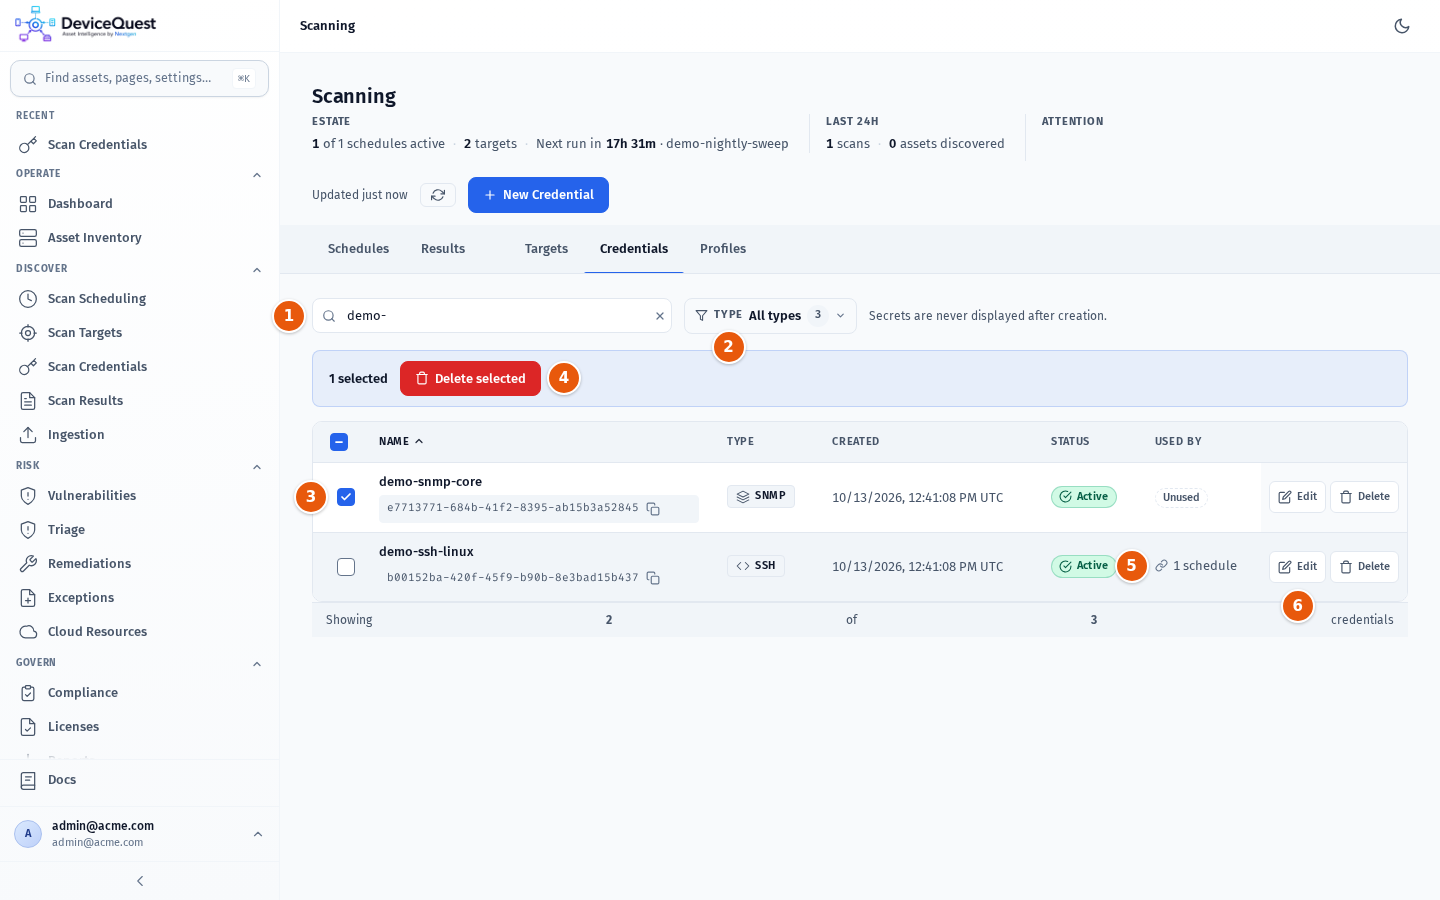Click the refresh icon beside Updated just now
The image size is (1440, 900).
pos(438,195)
